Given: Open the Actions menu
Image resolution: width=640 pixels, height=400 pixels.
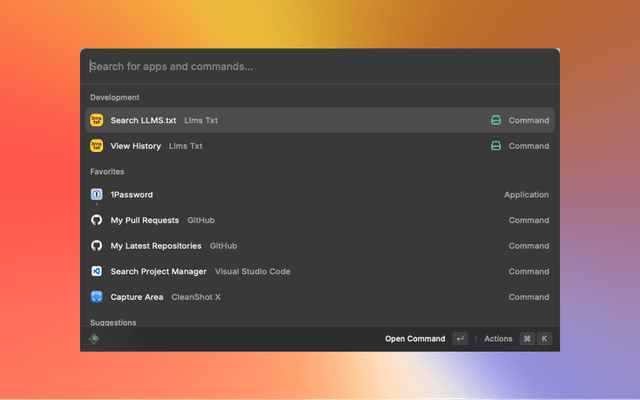Looking at the screenshot, I should (498, 339).
